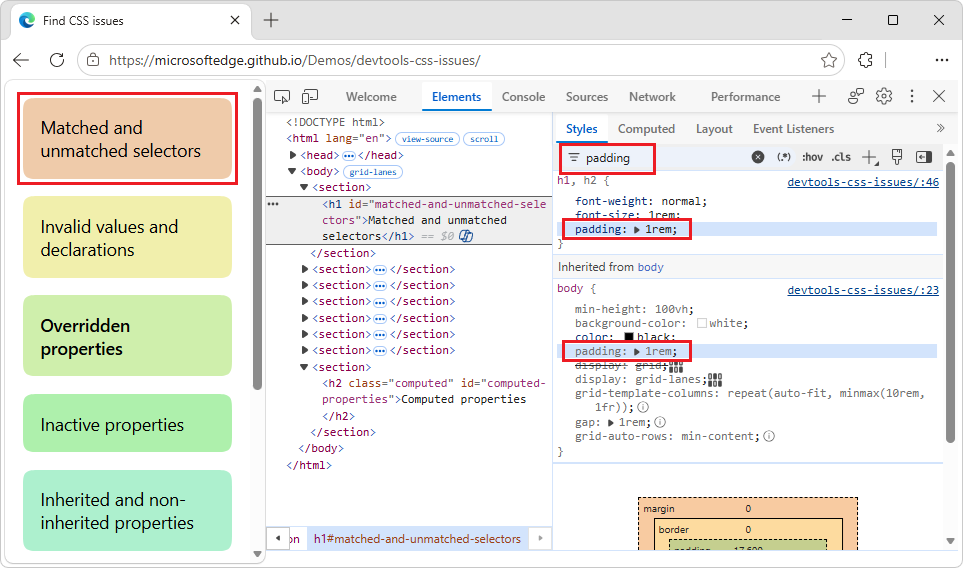
Task: Click the black color swatch
Action: [629, 337]
